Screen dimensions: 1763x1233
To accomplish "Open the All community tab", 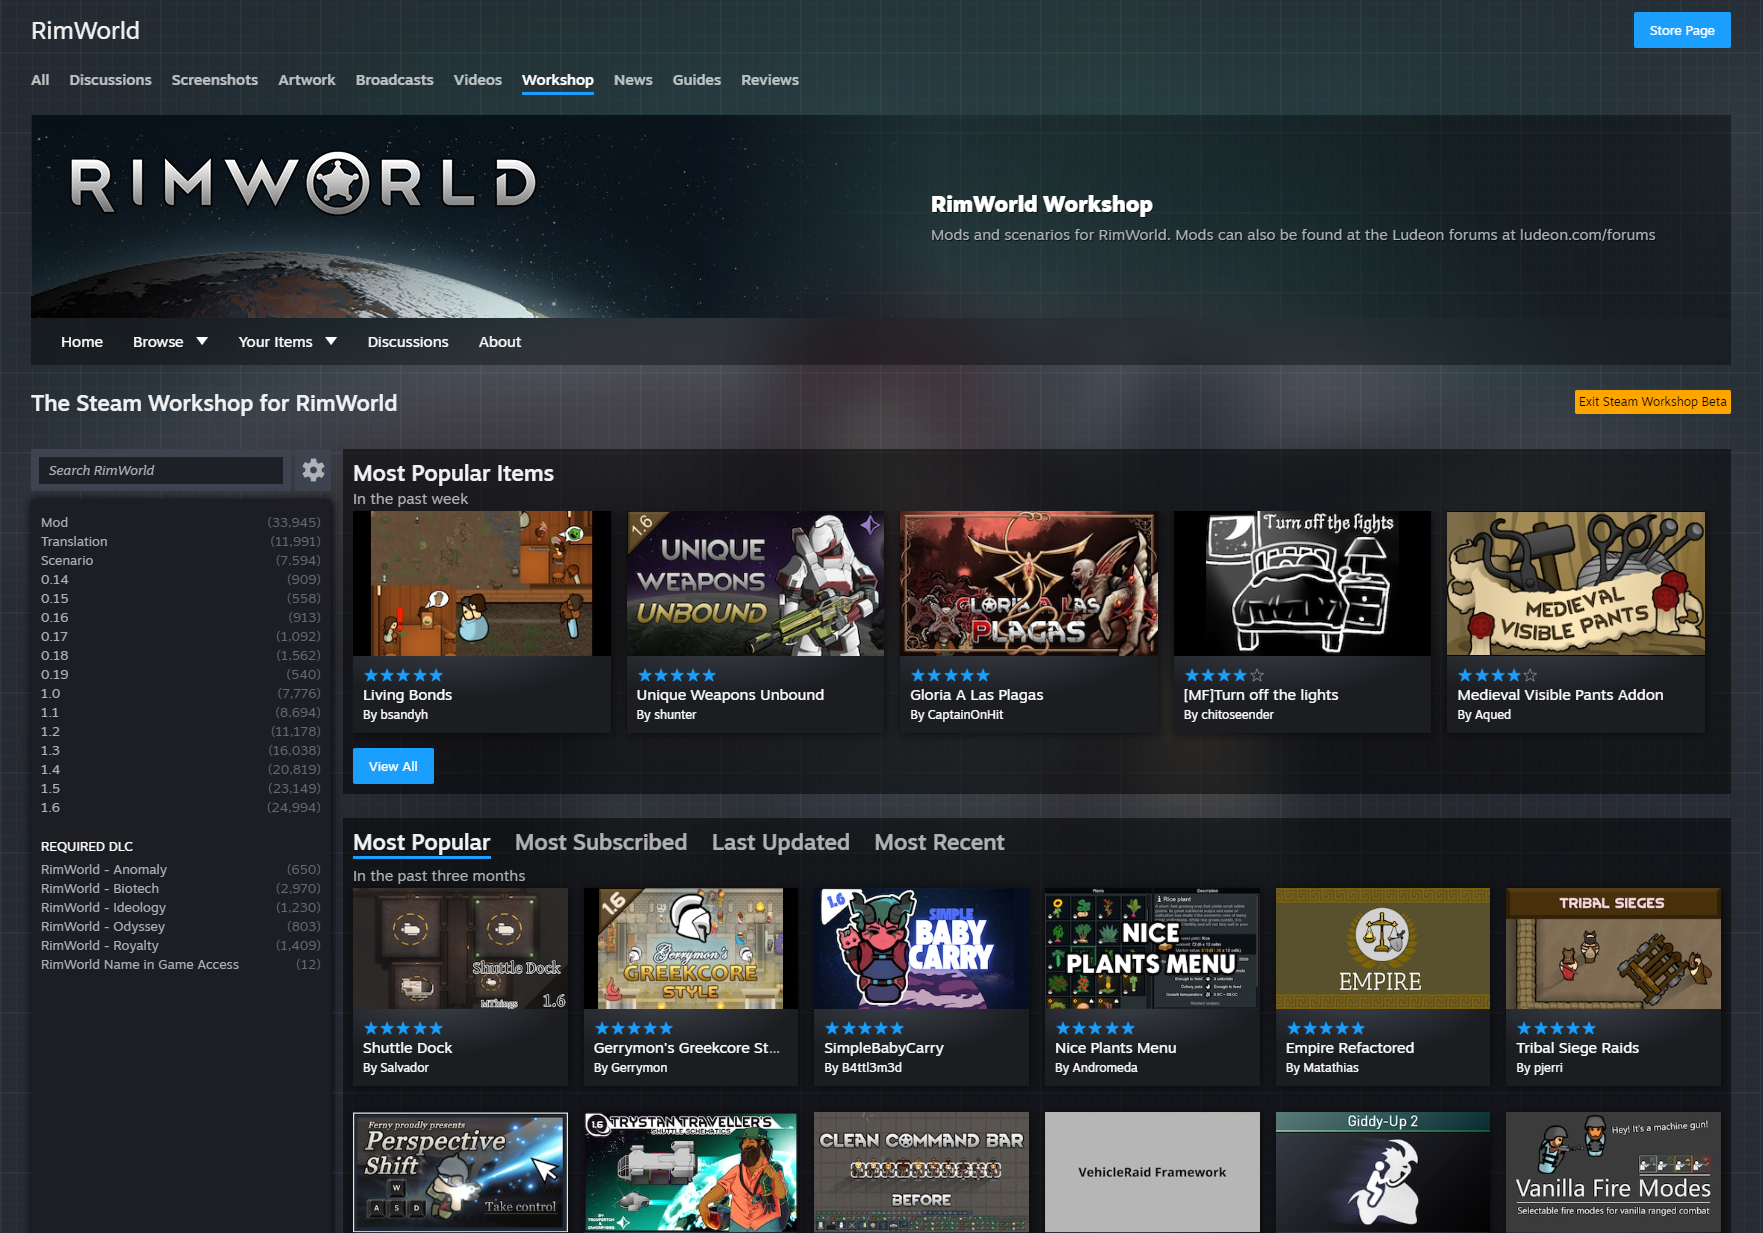I will [x=40, y=80].
